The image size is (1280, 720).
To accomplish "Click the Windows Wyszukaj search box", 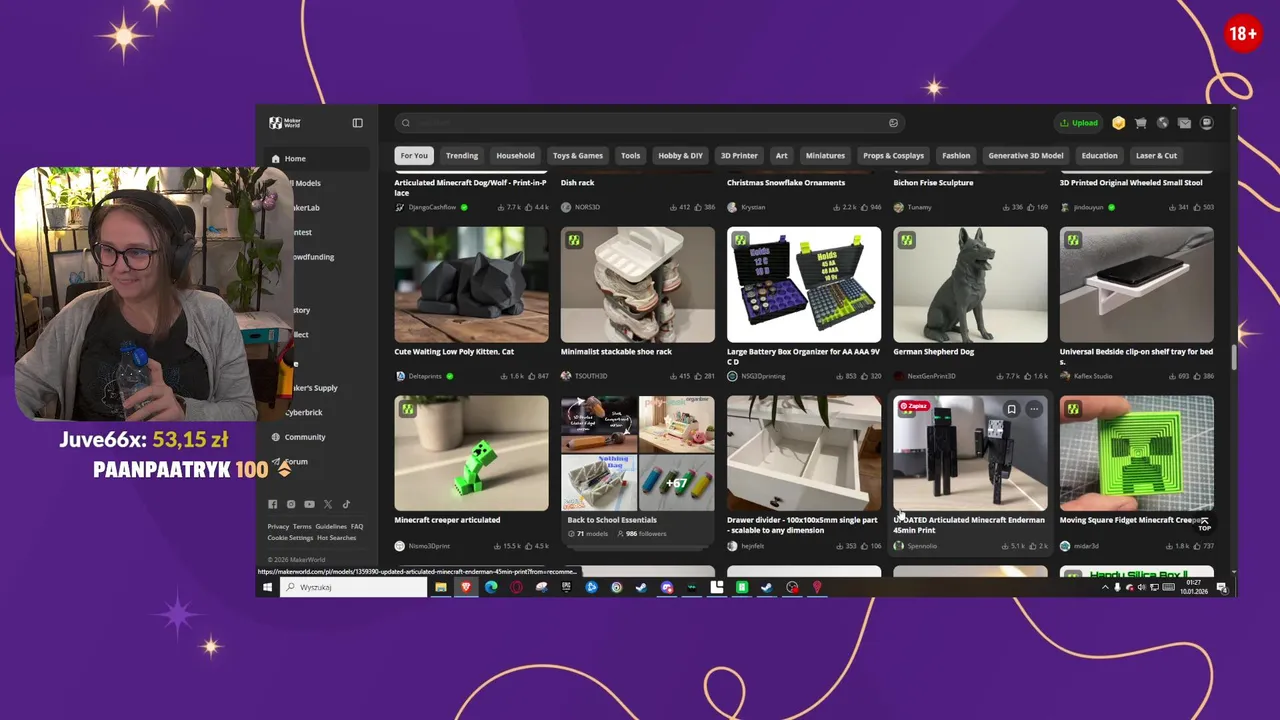I will [355, 587].
